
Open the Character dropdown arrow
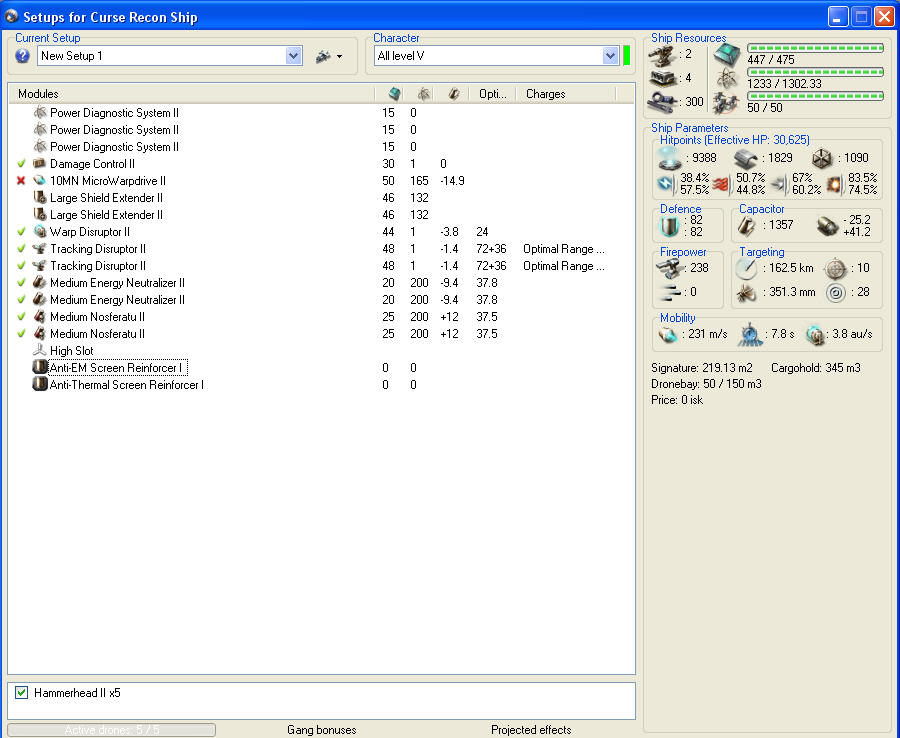(610, 56)
